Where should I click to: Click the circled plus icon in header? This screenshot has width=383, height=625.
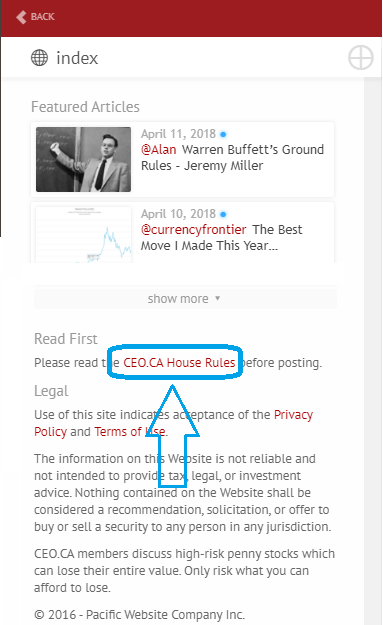[361, 57]
